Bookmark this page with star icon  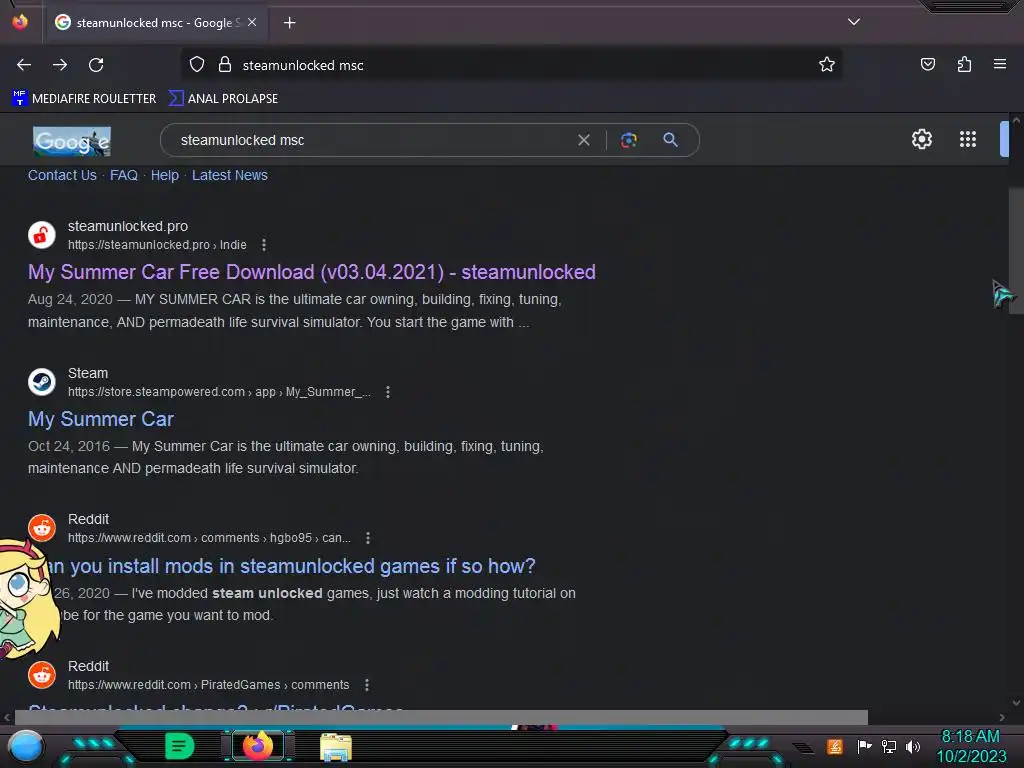point(827,65)
